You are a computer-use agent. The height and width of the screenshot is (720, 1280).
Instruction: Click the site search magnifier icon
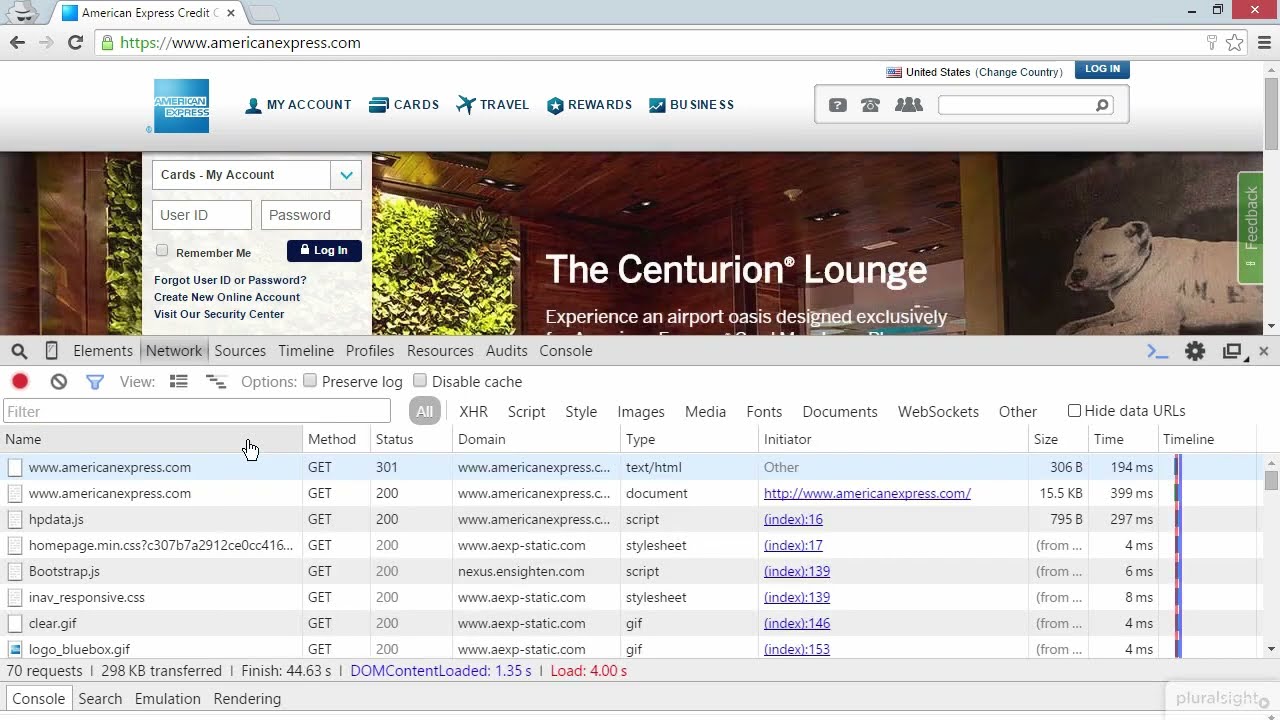[1102, 105]
